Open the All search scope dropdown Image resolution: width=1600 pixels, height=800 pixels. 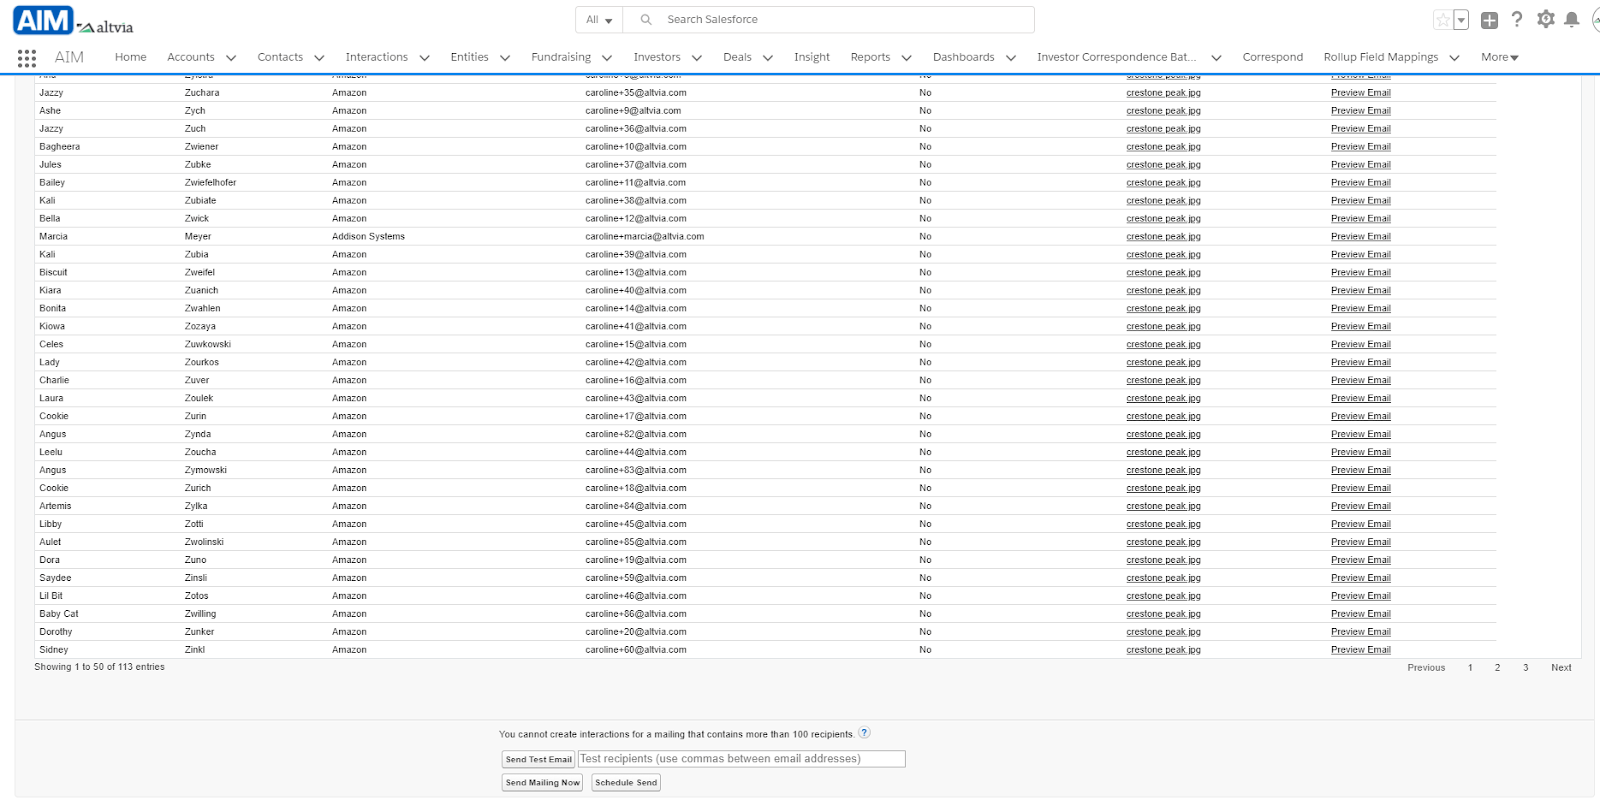coord(599,20)
